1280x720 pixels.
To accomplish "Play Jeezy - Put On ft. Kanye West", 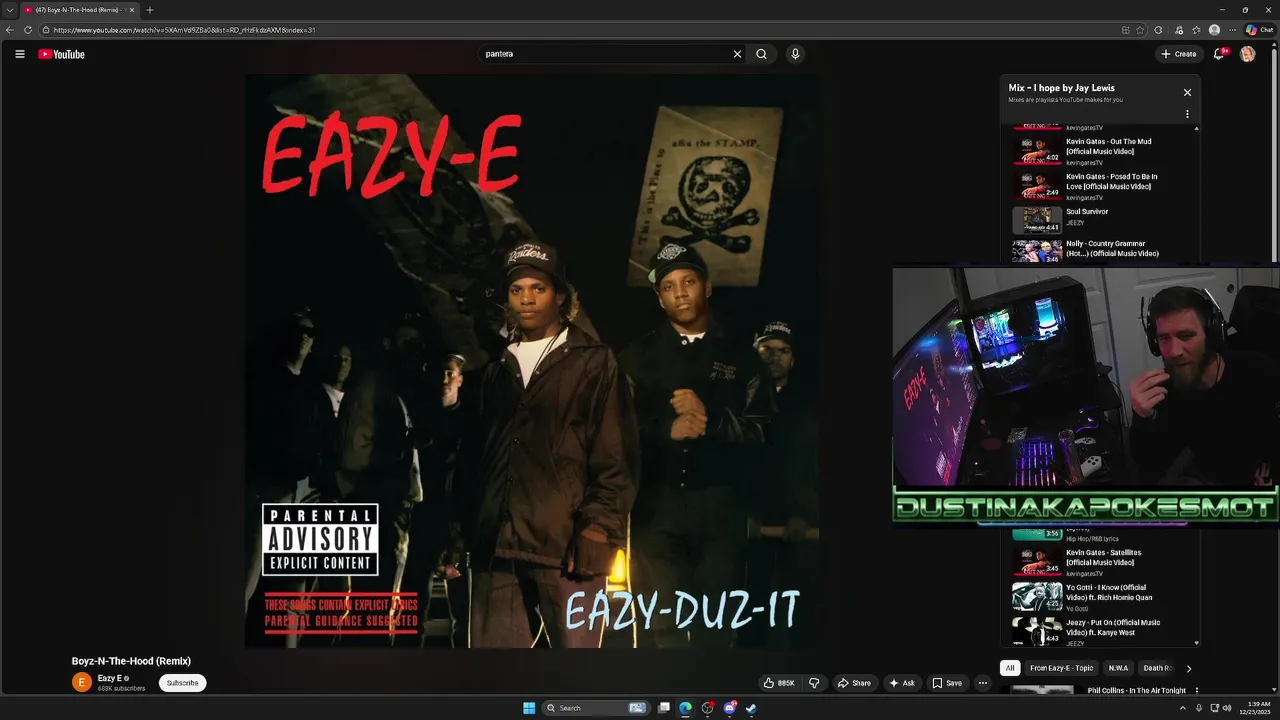I will 1113,628.
